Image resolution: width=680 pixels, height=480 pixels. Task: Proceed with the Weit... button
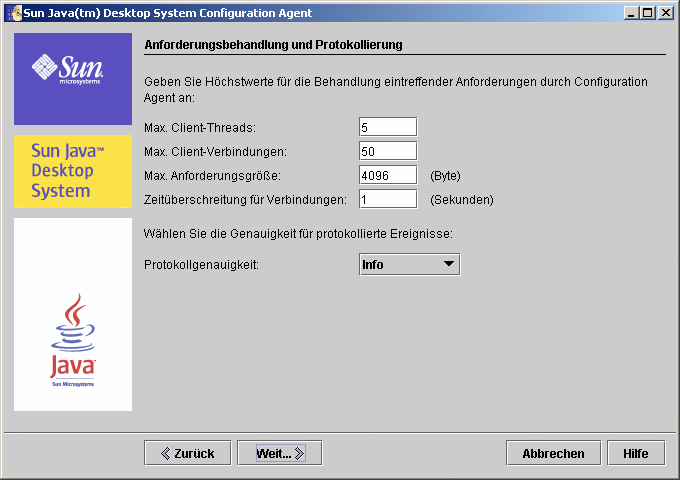280,453
